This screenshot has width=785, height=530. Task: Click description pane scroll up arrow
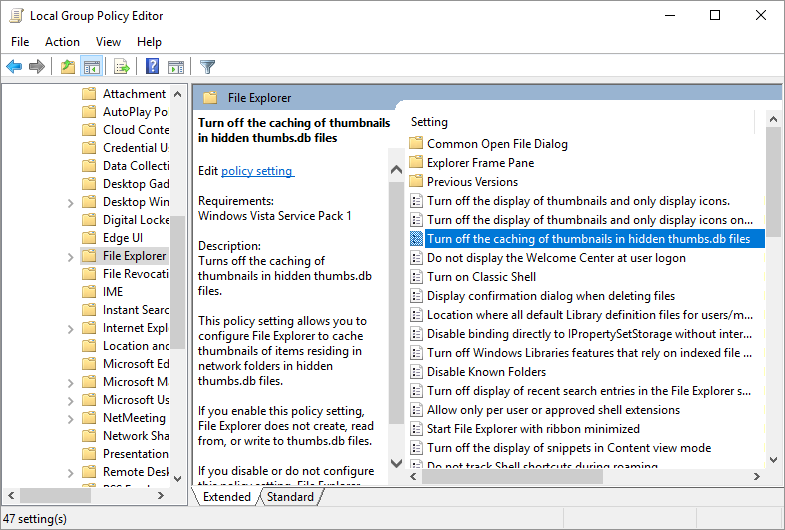(x=396, y=170)
